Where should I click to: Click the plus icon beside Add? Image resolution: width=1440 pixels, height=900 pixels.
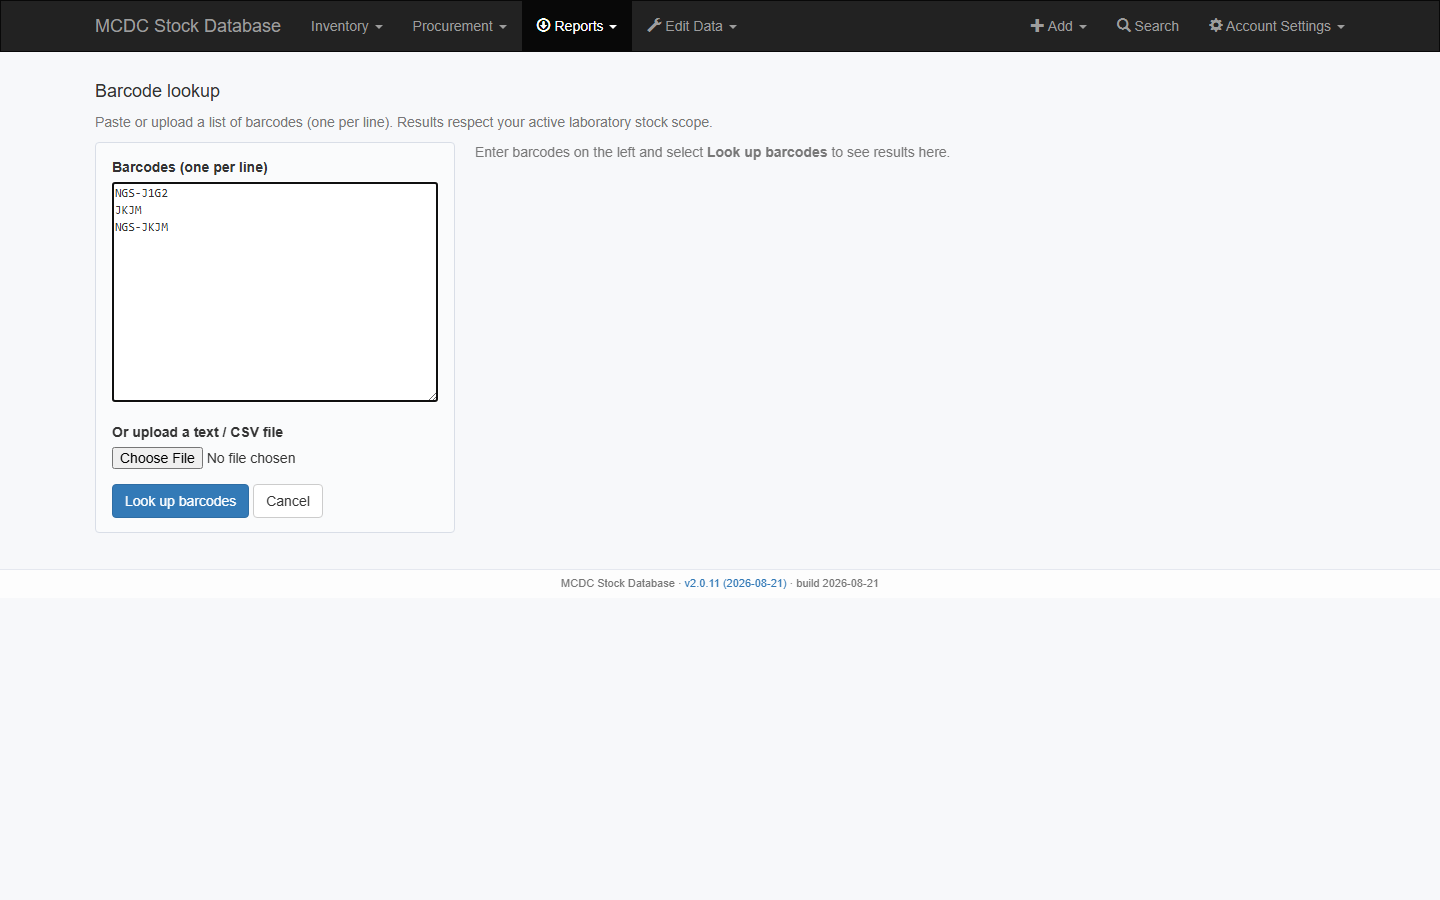pyautogui.click(x=1037, y=25)
